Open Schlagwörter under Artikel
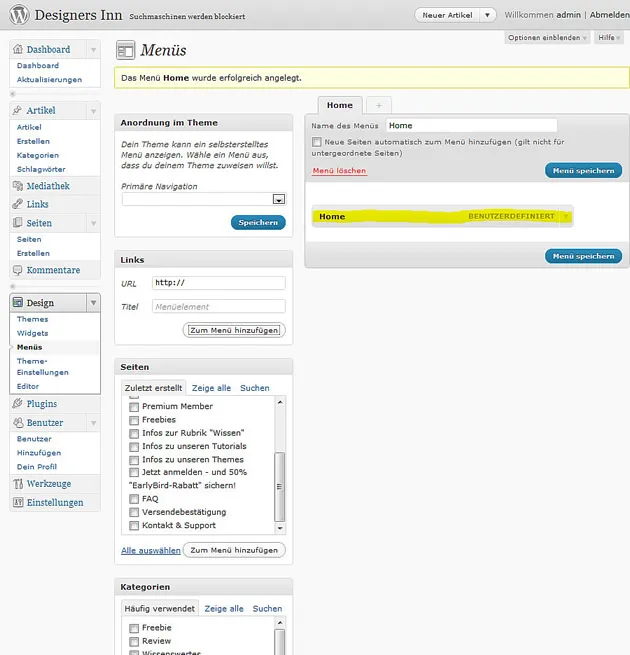 pos(41,169)
